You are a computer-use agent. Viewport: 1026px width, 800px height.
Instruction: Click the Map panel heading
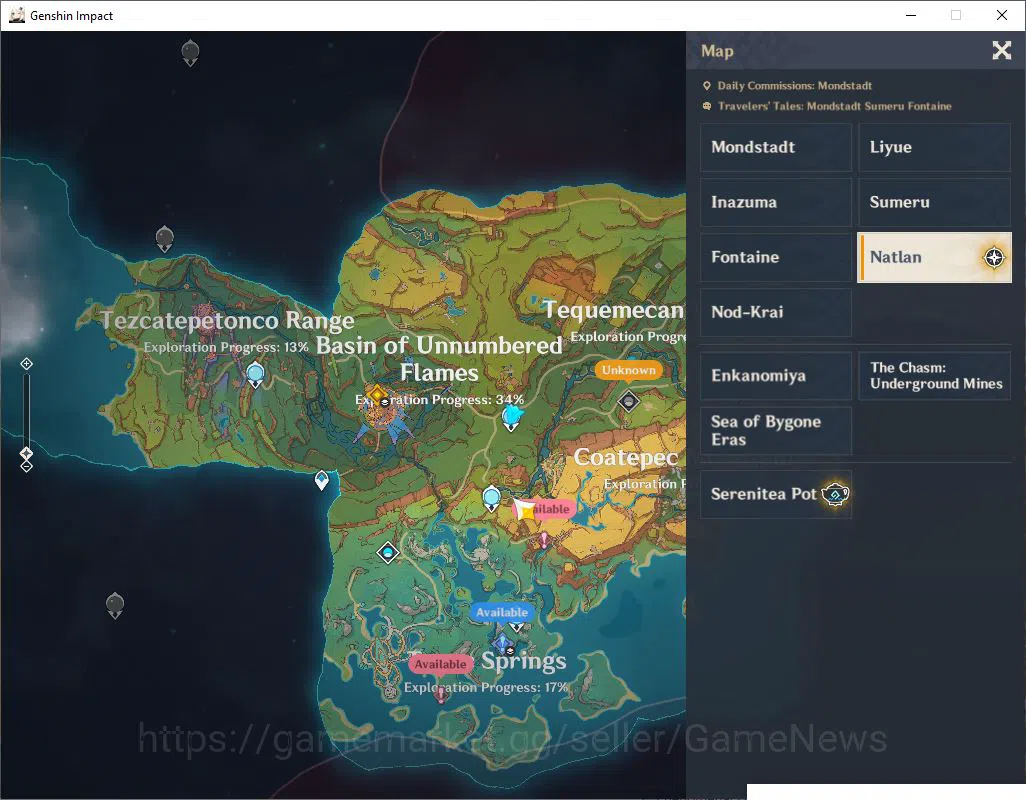[717, 51]
